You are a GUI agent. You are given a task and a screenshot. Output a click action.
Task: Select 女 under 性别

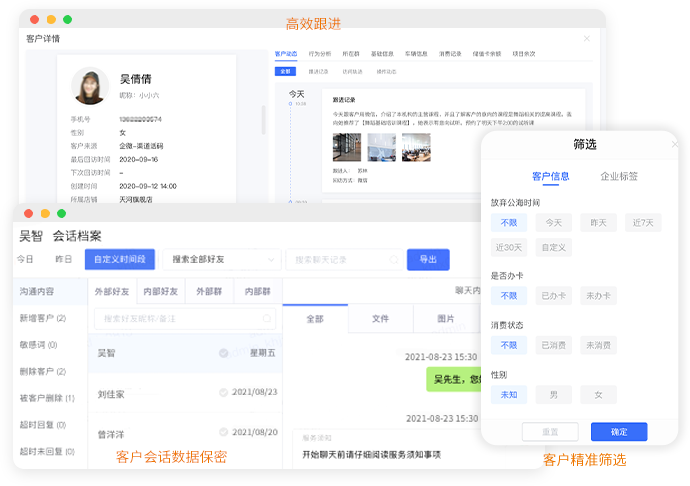tap(598, 395)
